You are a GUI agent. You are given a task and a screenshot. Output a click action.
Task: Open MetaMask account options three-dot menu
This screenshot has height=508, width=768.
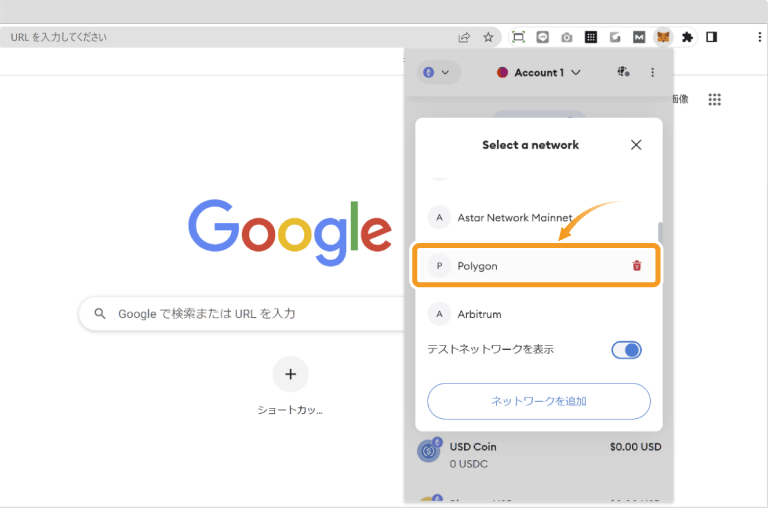652,73
